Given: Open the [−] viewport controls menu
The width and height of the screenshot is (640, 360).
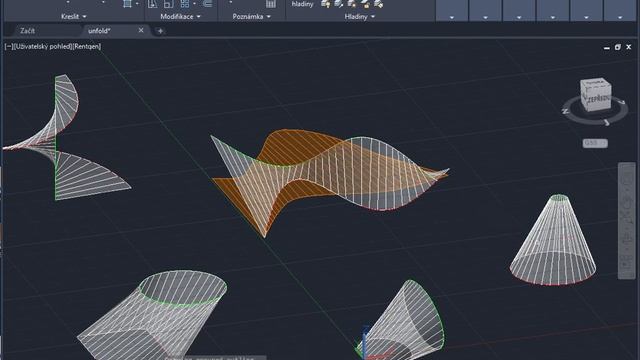Looking at the screenshot, I should [8, 47].
